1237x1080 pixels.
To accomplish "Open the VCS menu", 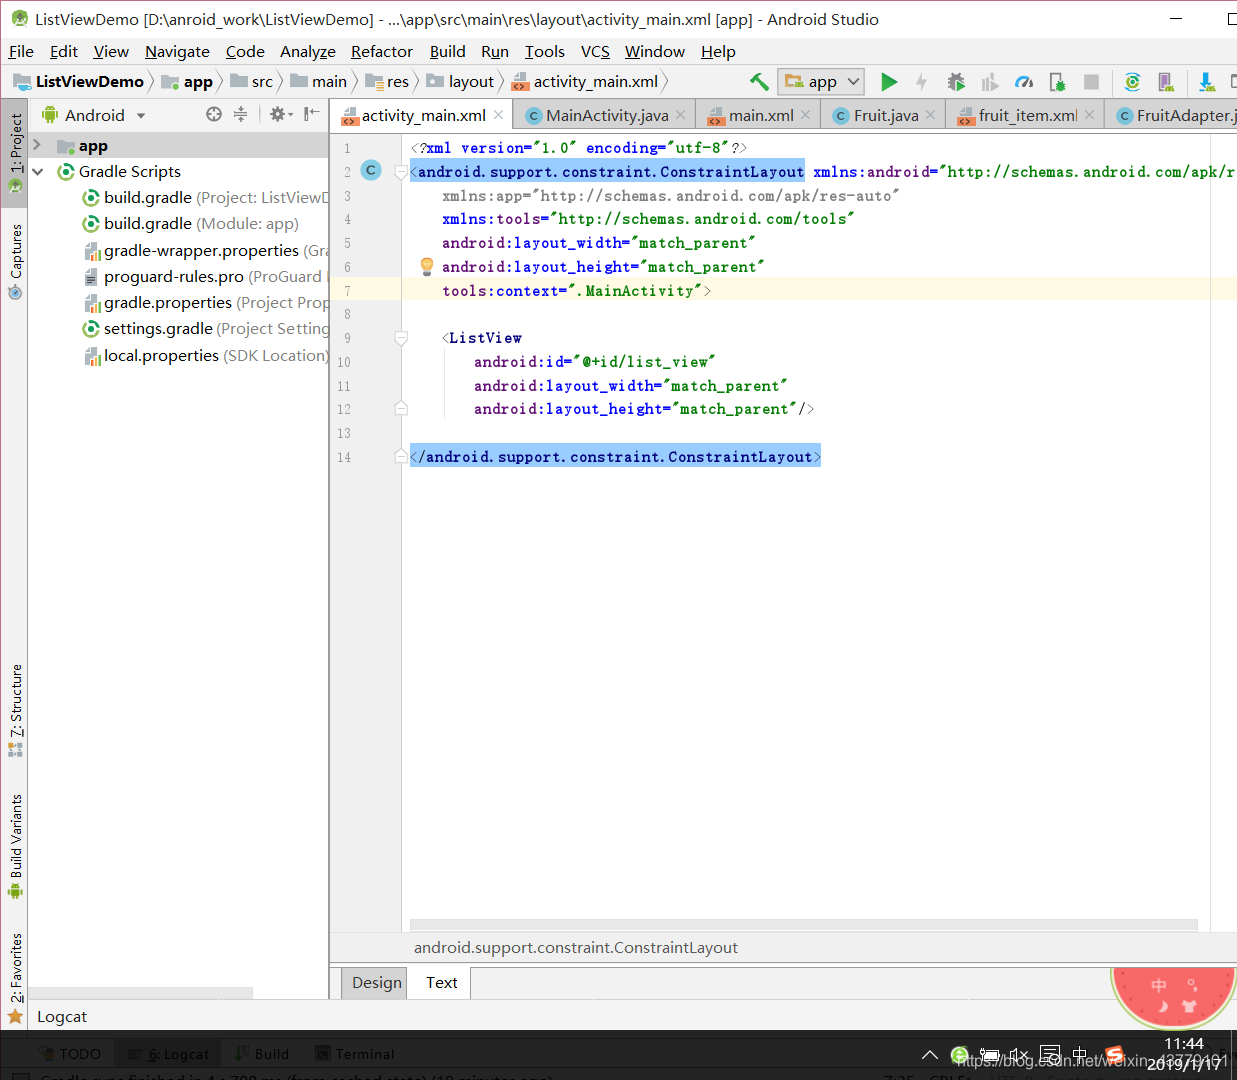I will coord(595,52).
